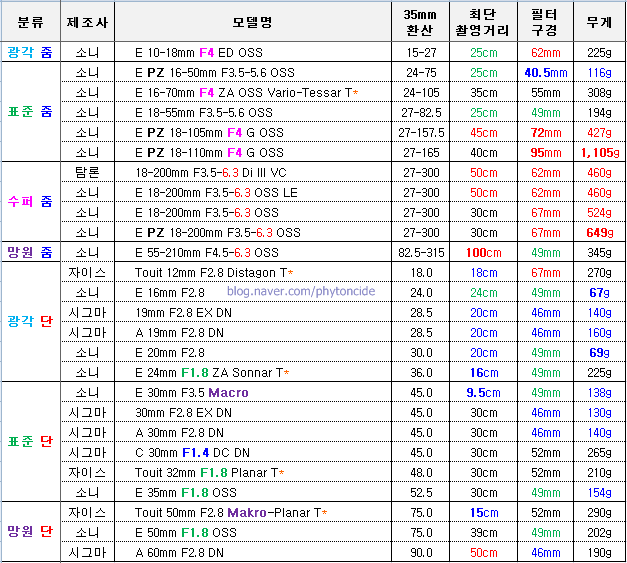Select the 망원 줌 category cell

[30, 252]
